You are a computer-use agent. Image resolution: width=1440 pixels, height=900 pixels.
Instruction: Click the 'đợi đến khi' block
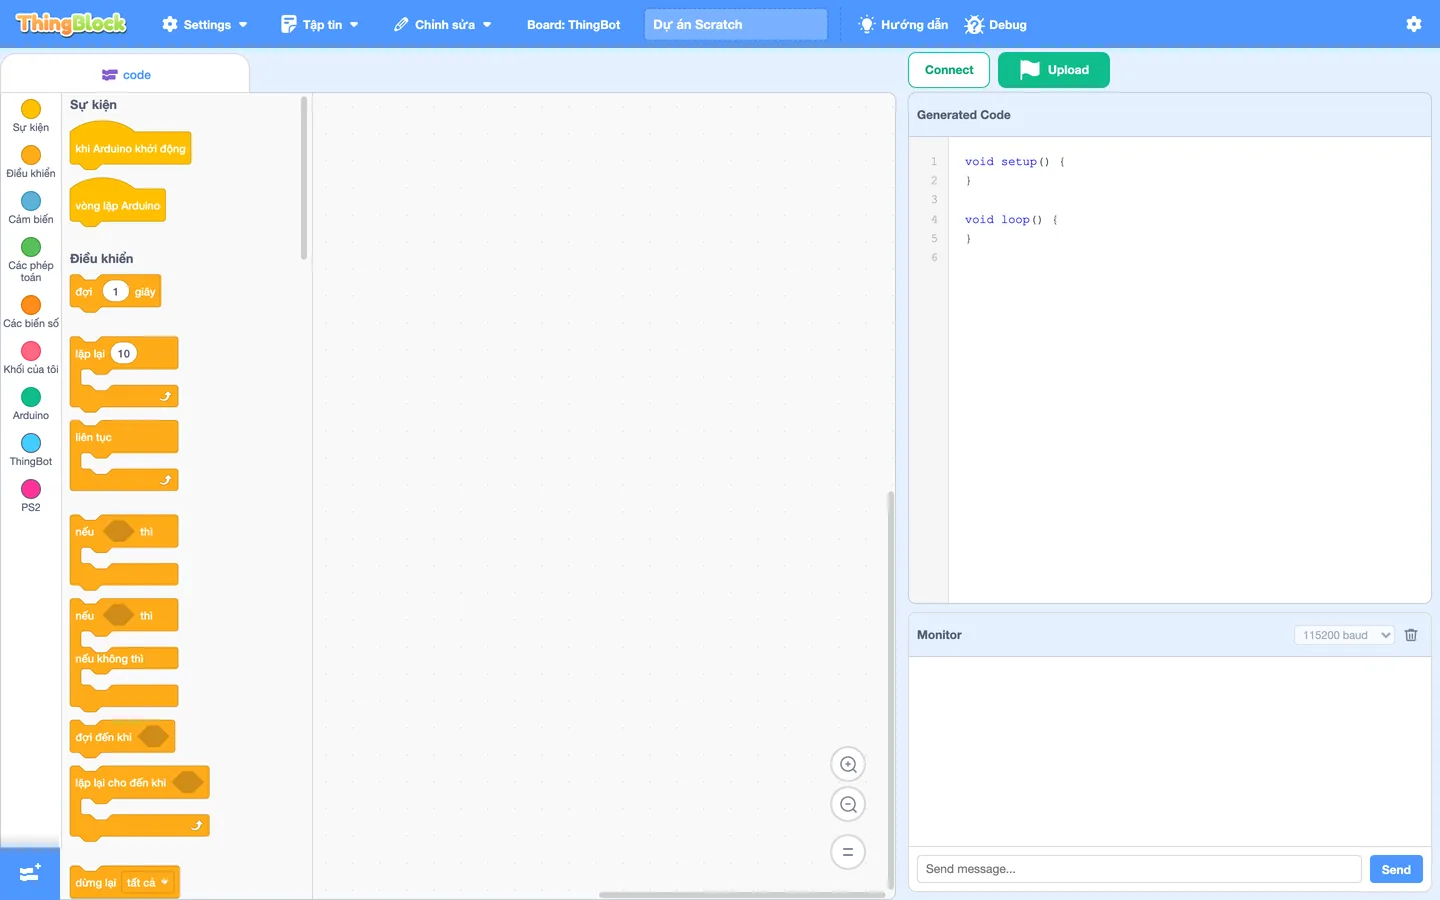123,737
